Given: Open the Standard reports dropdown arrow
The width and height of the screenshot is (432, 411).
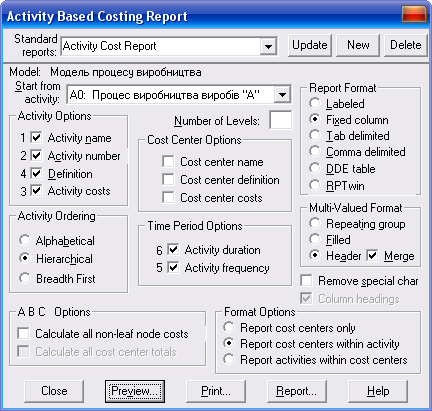Looking at the screenshot, I should [268, 46].
